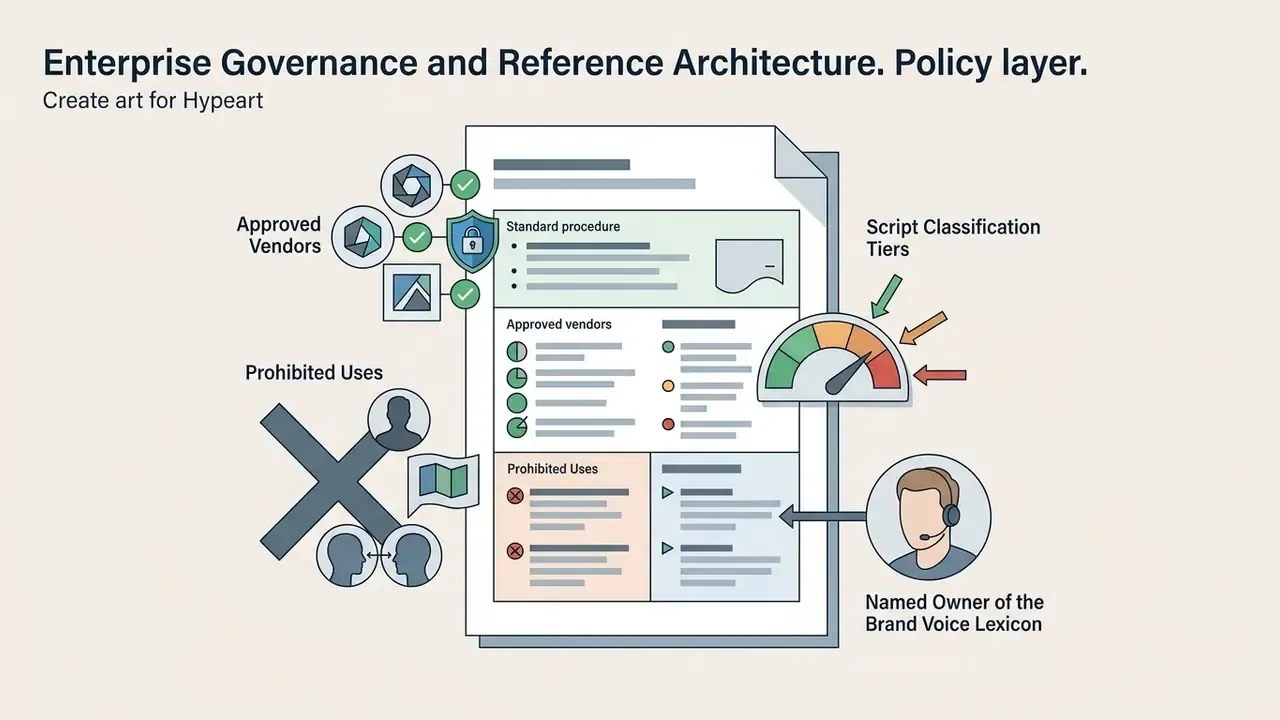Click the blue shield lock icon
1280x720 pixels.
(471, 241)
